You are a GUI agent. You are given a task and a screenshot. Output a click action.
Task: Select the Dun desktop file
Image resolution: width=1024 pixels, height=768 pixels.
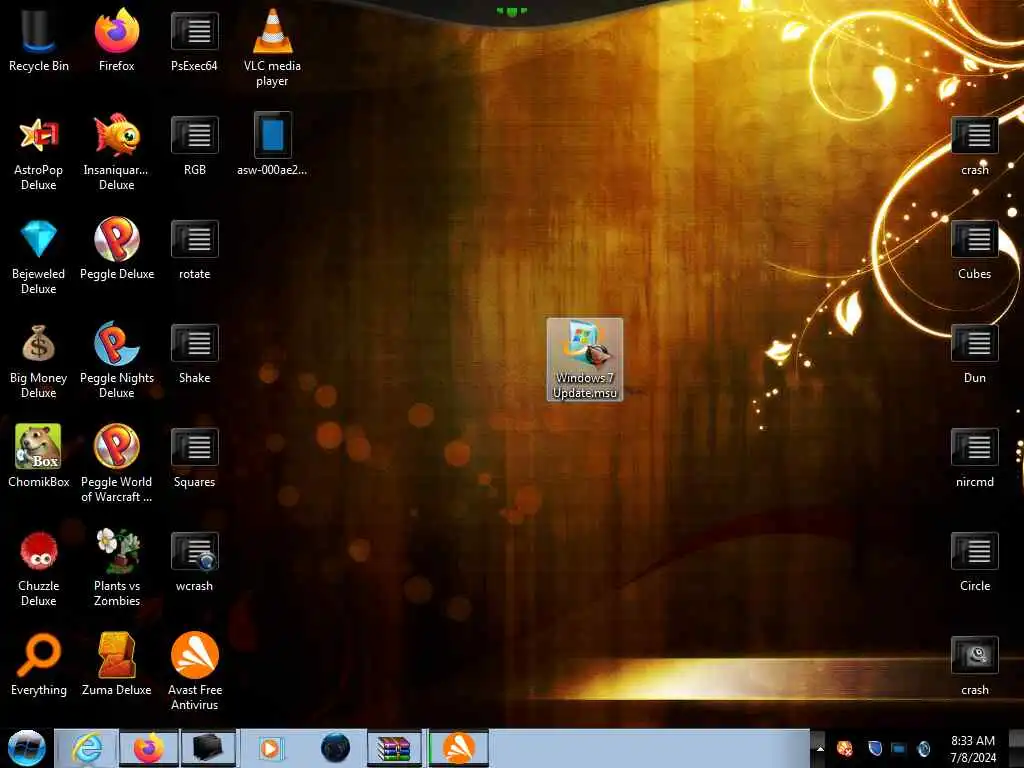[x=974, y=353]
